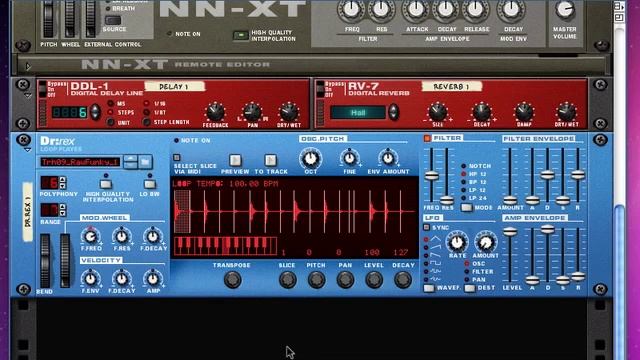640x360 pixels.
Task: Toggle DDL-1 Bypass/On/Off switch
Action: pos(42,89)
